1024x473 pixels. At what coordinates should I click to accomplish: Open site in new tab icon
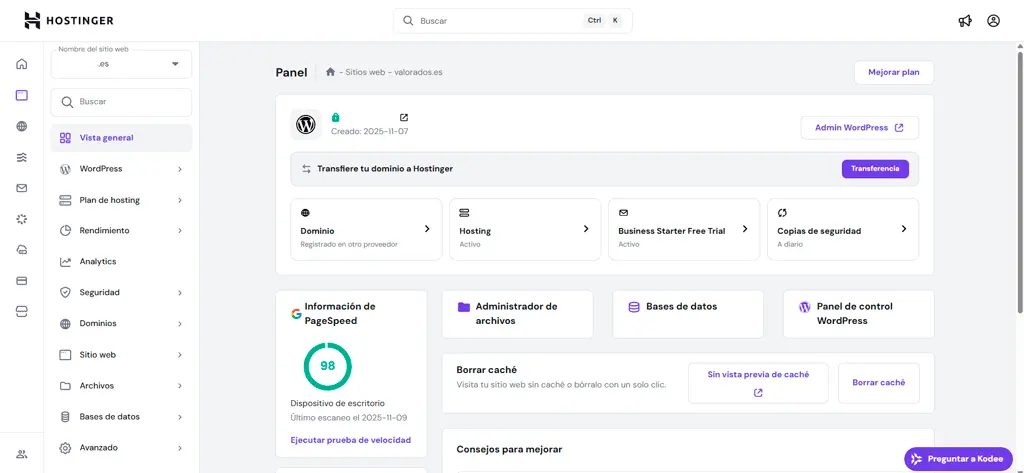click(404, 118)
